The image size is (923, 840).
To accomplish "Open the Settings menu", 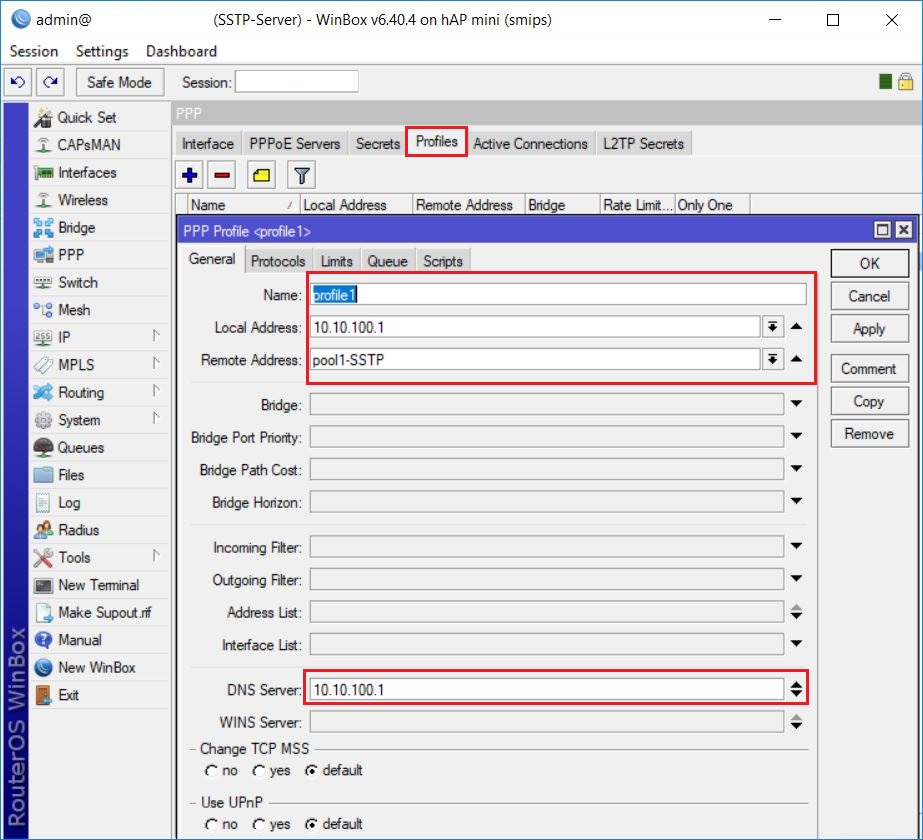I will tap(102, 51).
